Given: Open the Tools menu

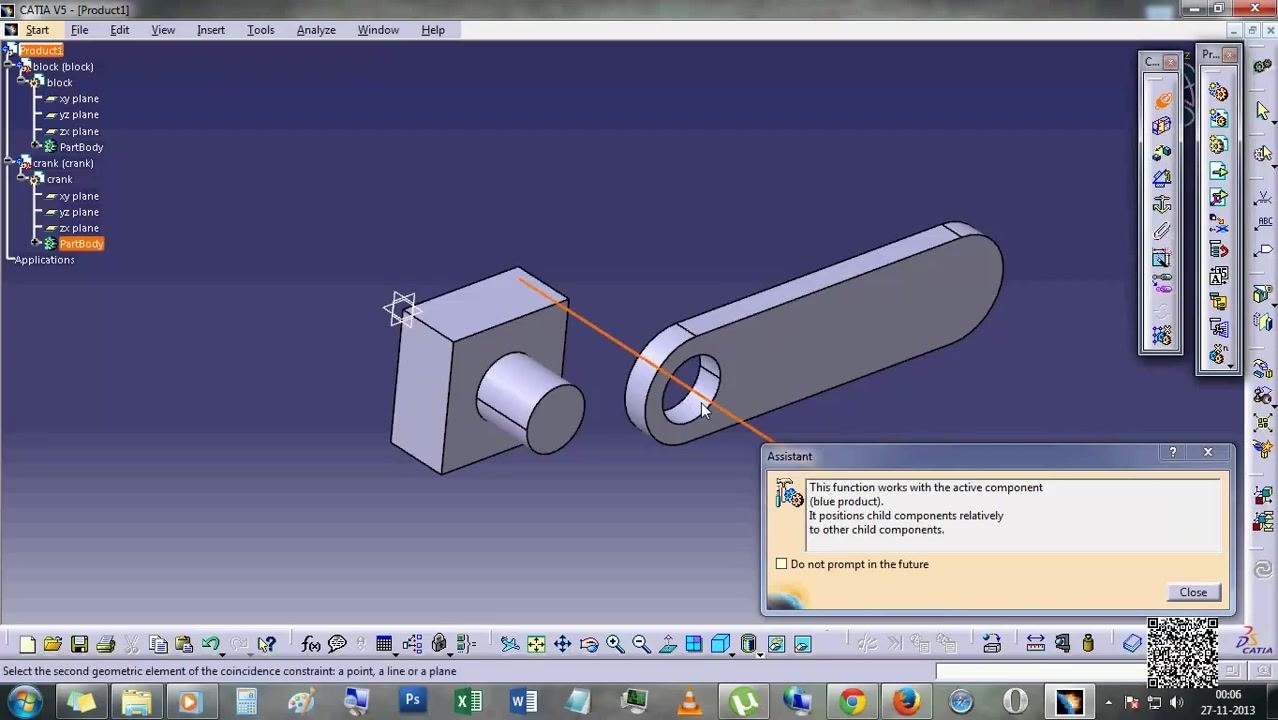Looking at the screenshot, I should (x=260, y=30).
